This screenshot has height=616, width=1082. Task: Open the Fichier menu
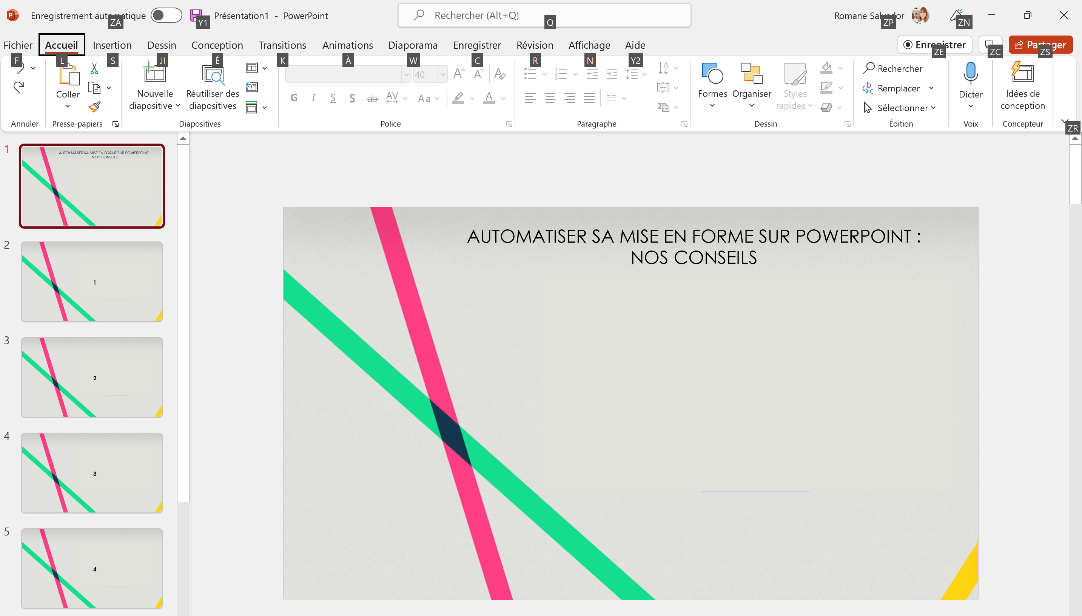tap(18, 45)
